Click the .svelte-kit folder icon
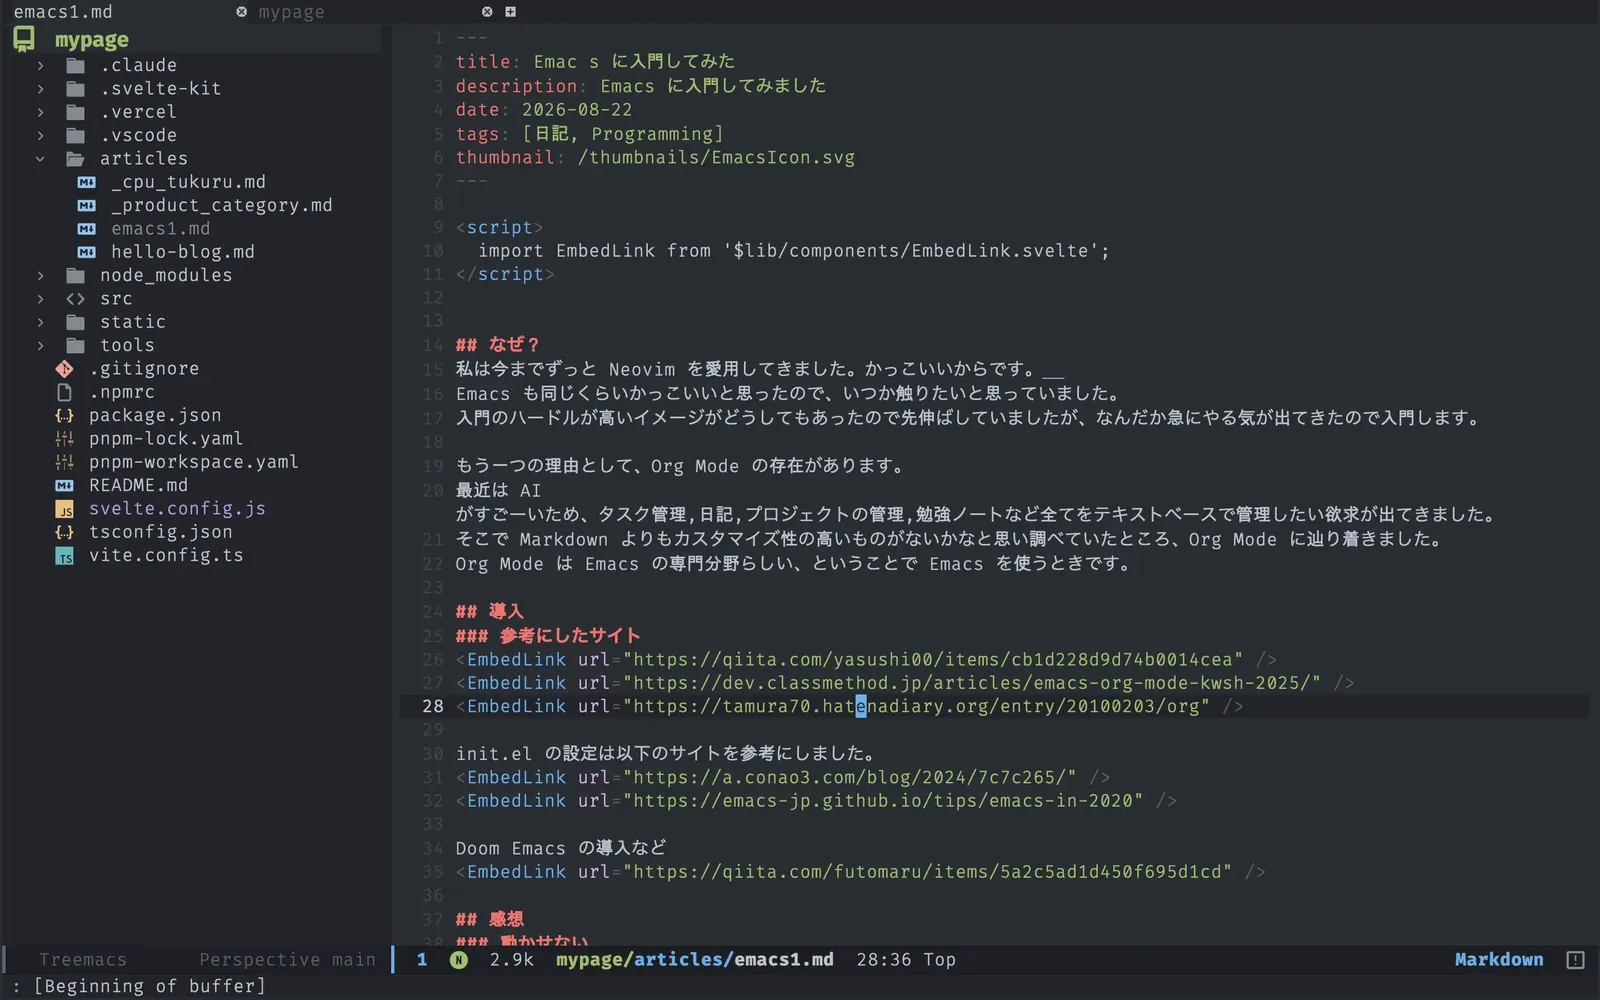The height and width of the screenshot is (1000, 1600). (x=75, y=88)
